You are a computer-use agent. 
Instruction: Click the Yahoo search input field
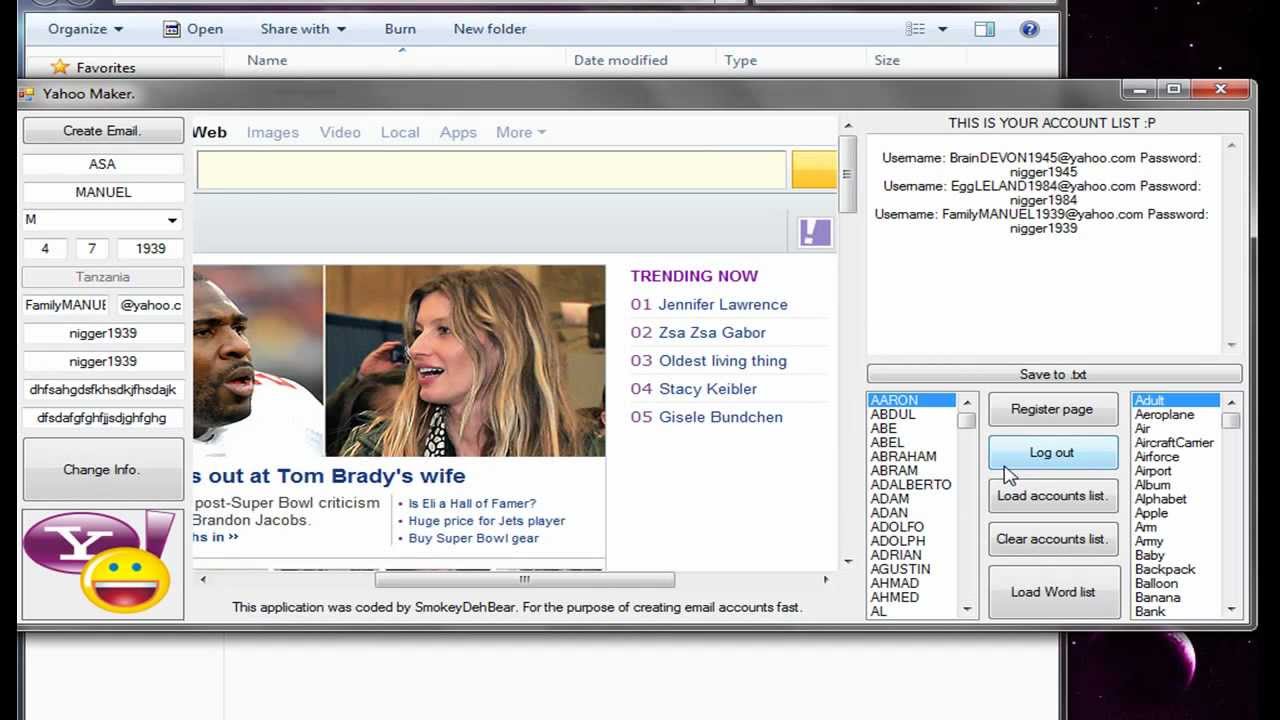[x=491, y=170]
